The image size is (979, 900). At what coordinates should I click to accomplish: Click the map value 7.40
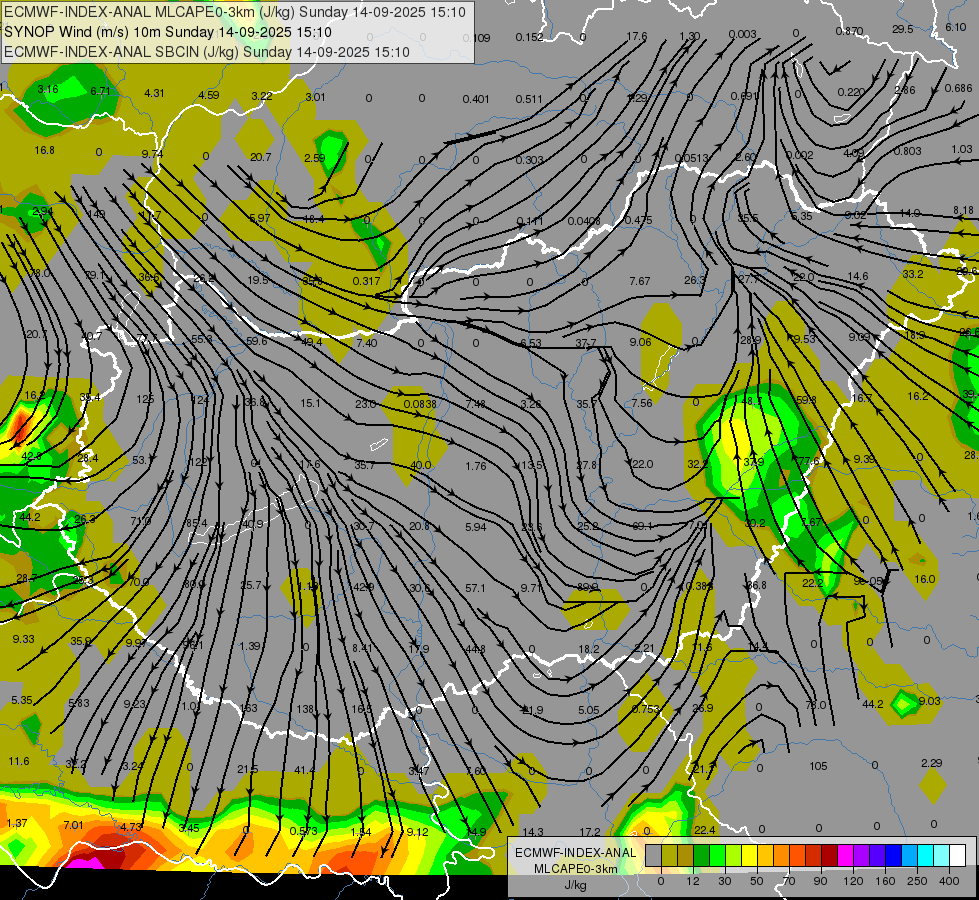[367, 342]
